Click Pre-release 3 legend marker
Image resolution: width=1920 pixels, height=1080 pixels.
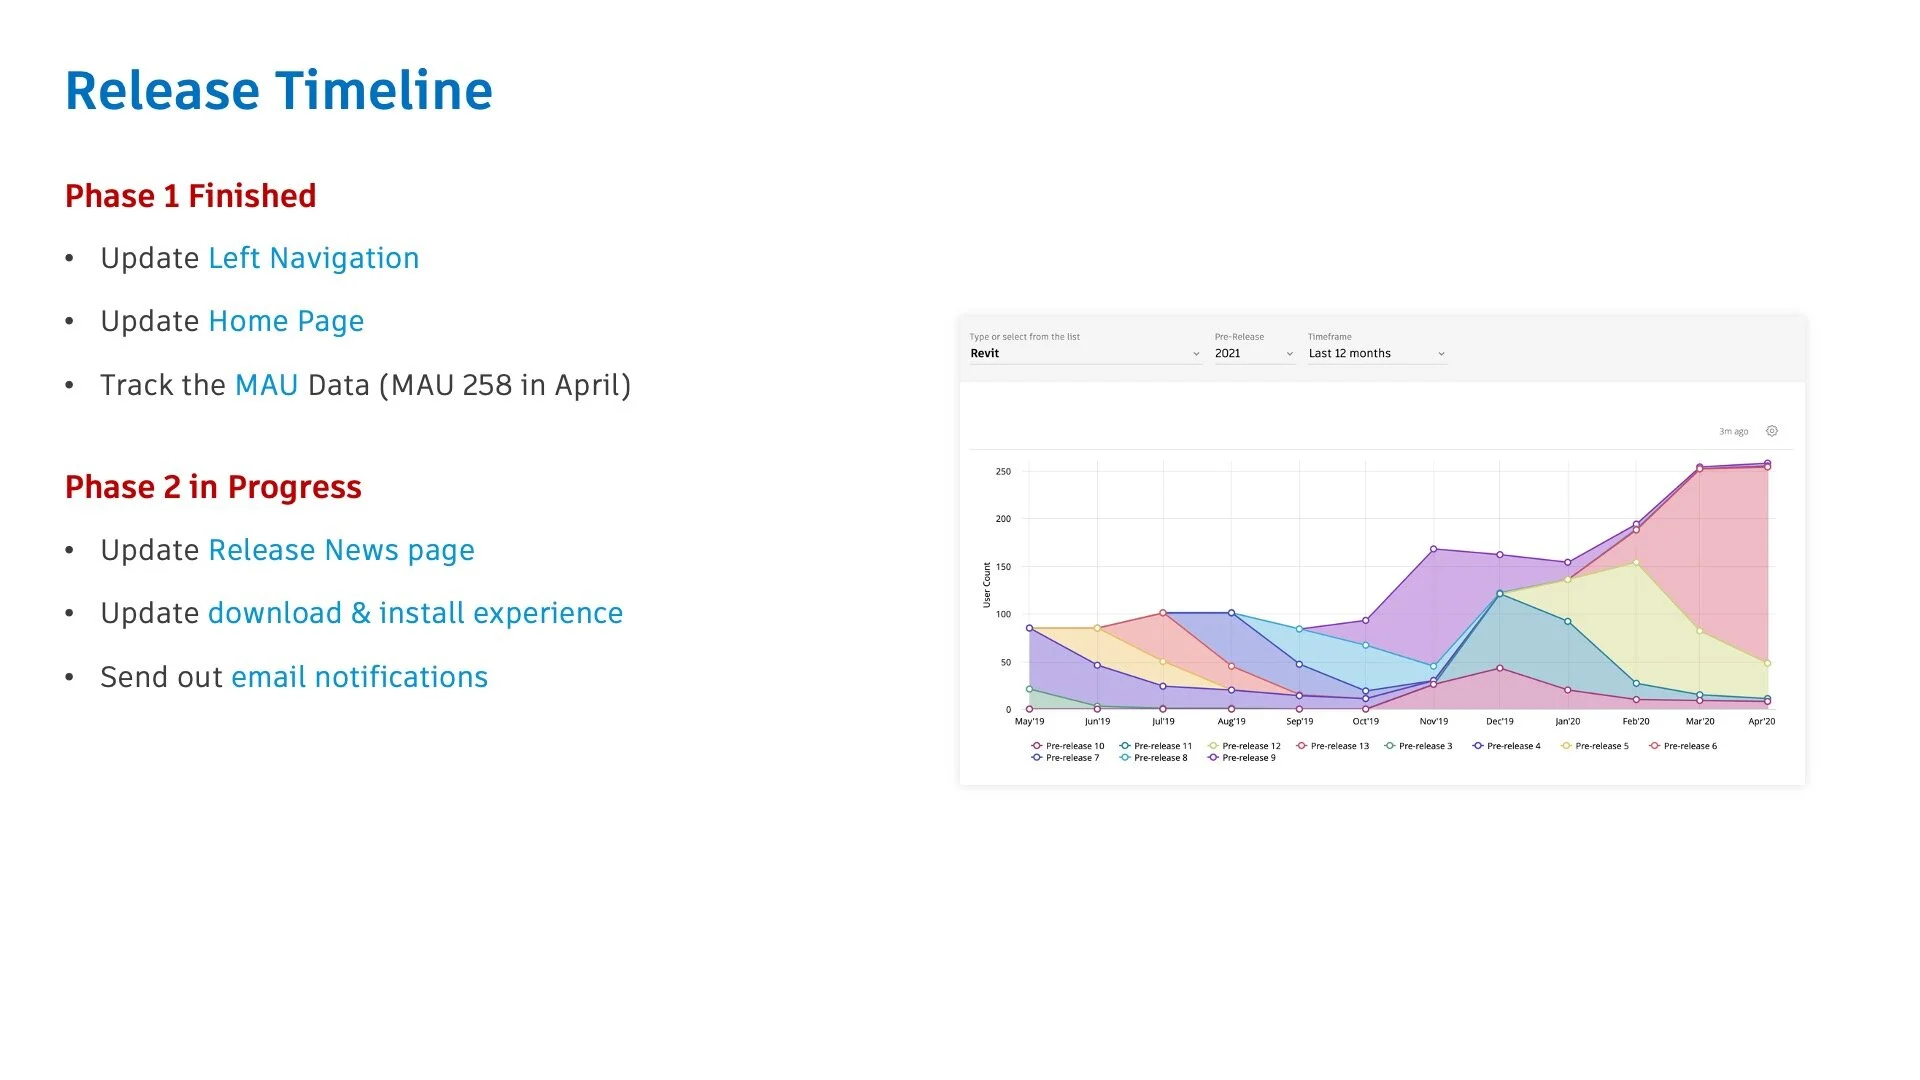point(1390,746)
